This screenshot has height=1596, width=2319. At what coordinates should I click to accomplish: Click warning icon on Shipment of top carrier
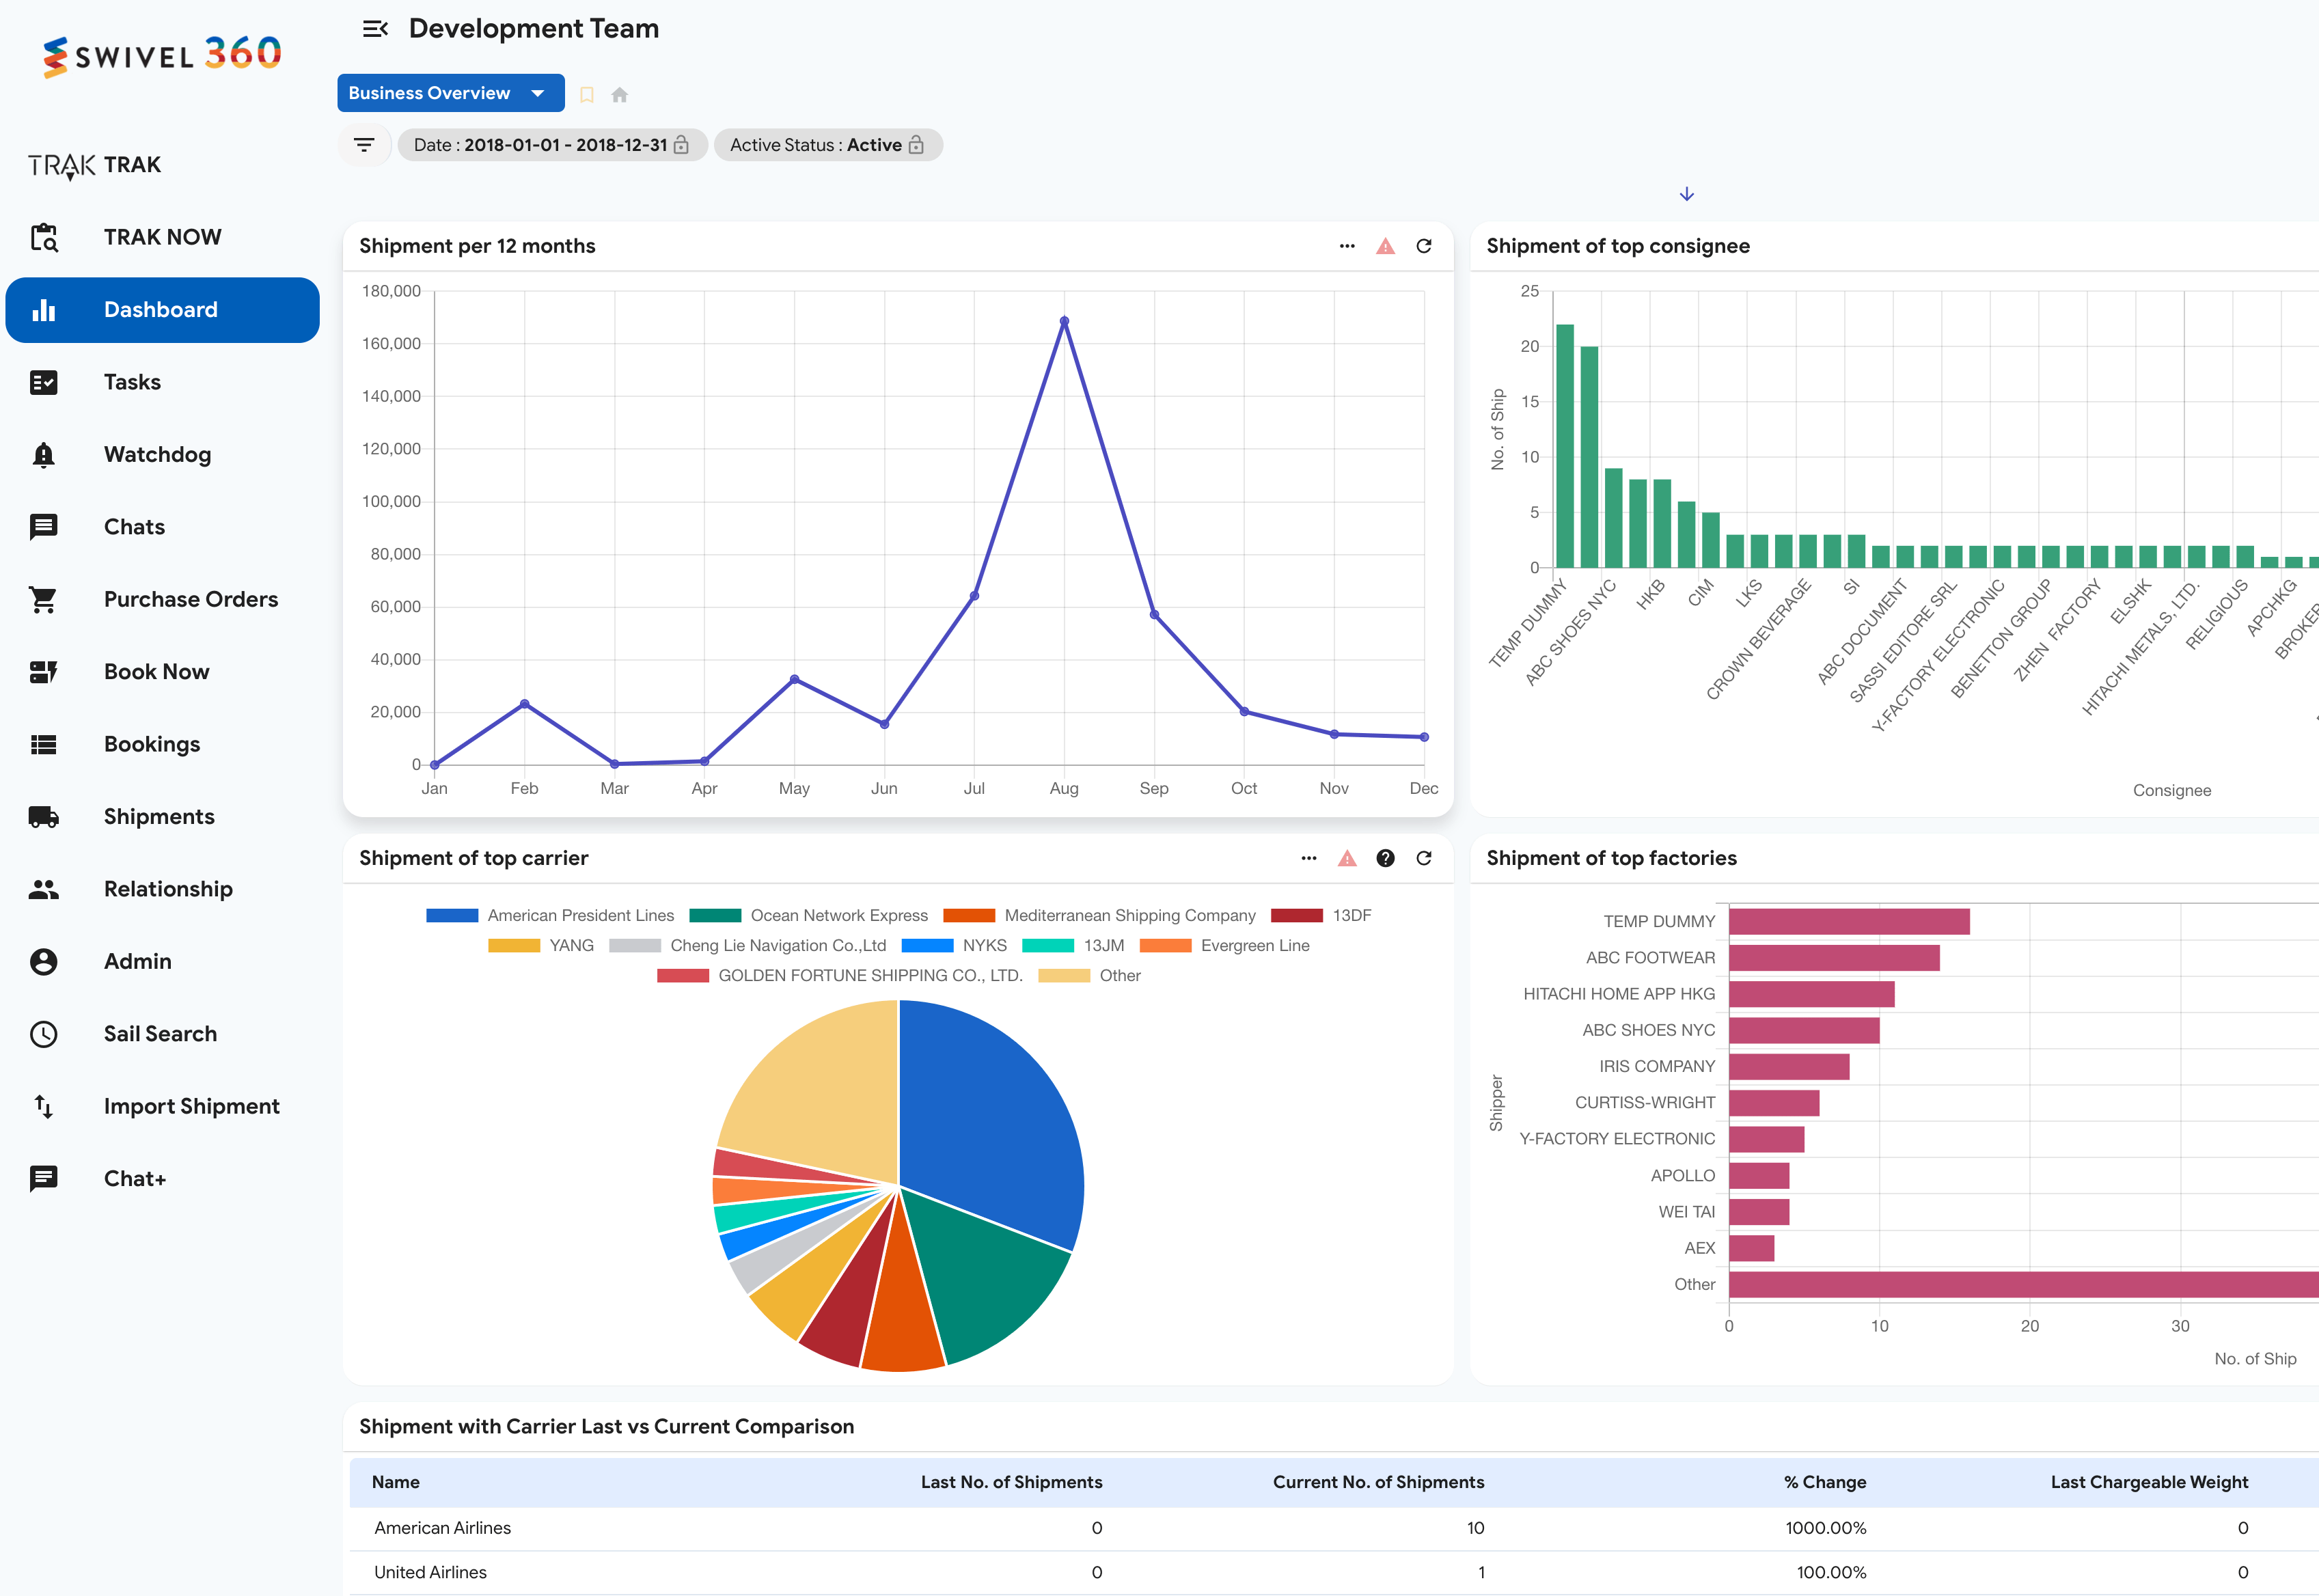(1347, 858)
